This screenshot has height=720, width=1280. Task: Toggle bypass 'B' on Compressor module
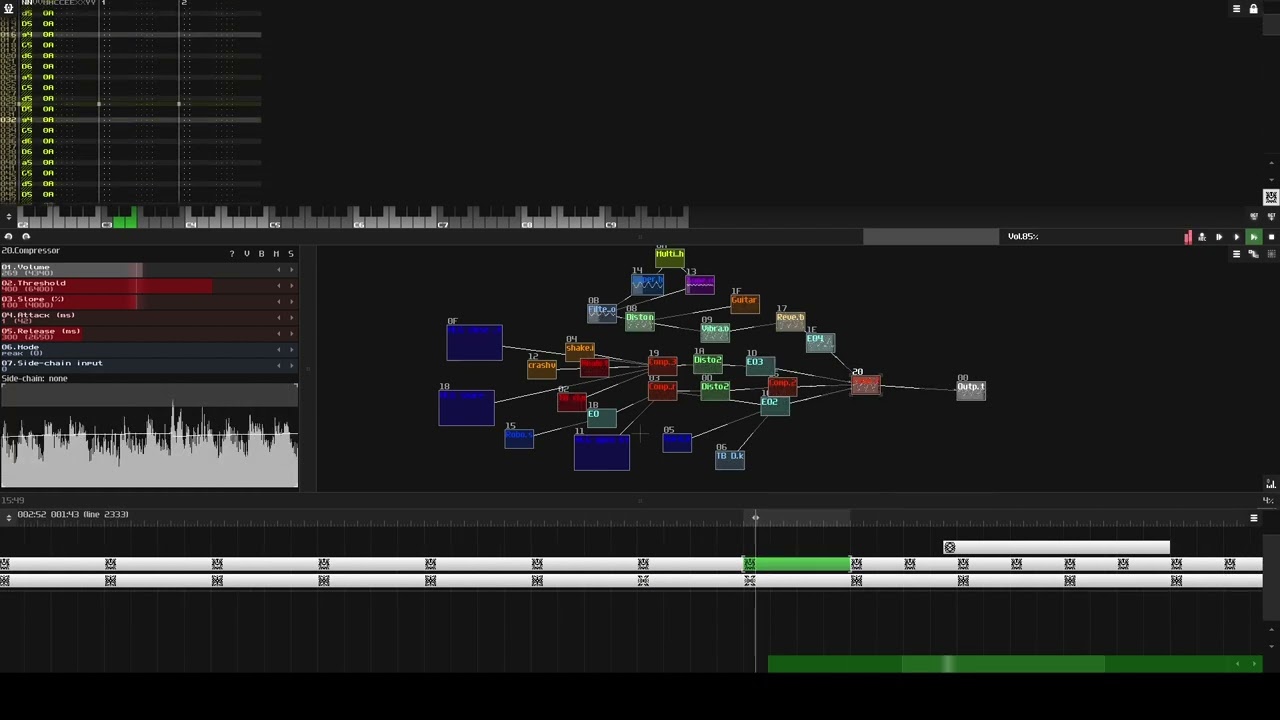point(262,254)
